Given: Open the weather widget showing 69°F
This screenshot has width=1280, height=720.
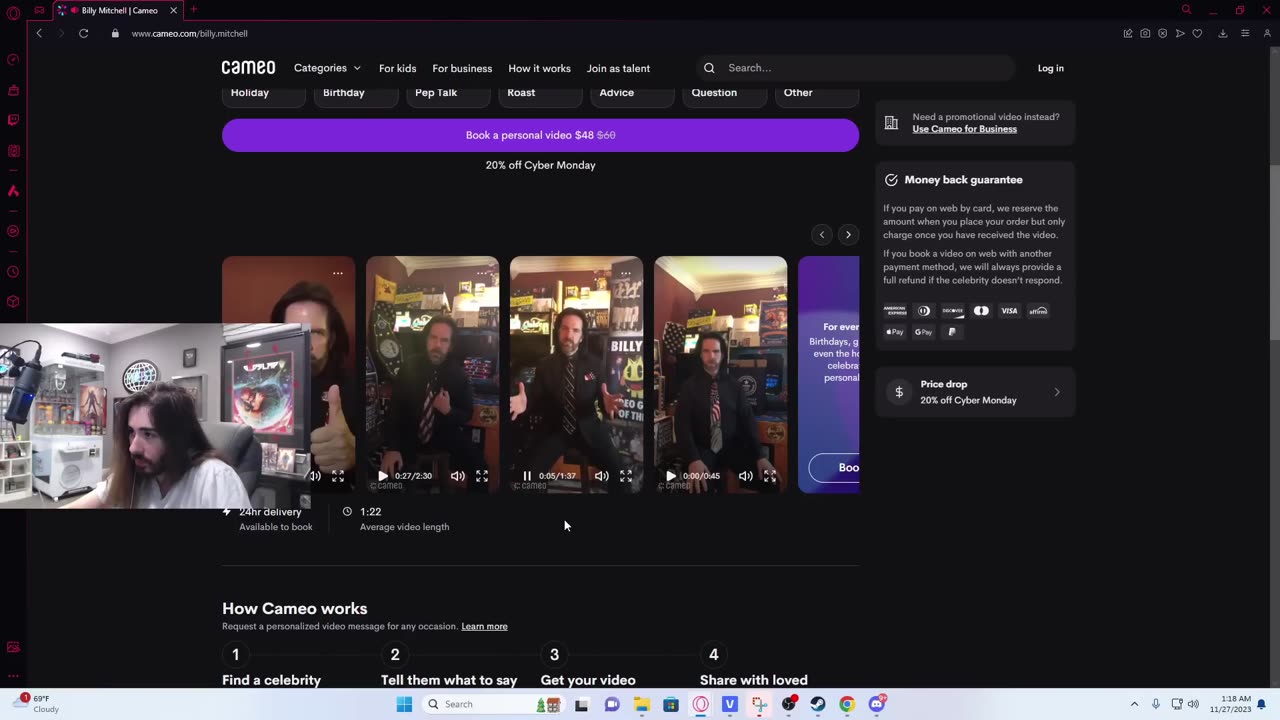Looking at the screenshot, I should click(36, 704).
